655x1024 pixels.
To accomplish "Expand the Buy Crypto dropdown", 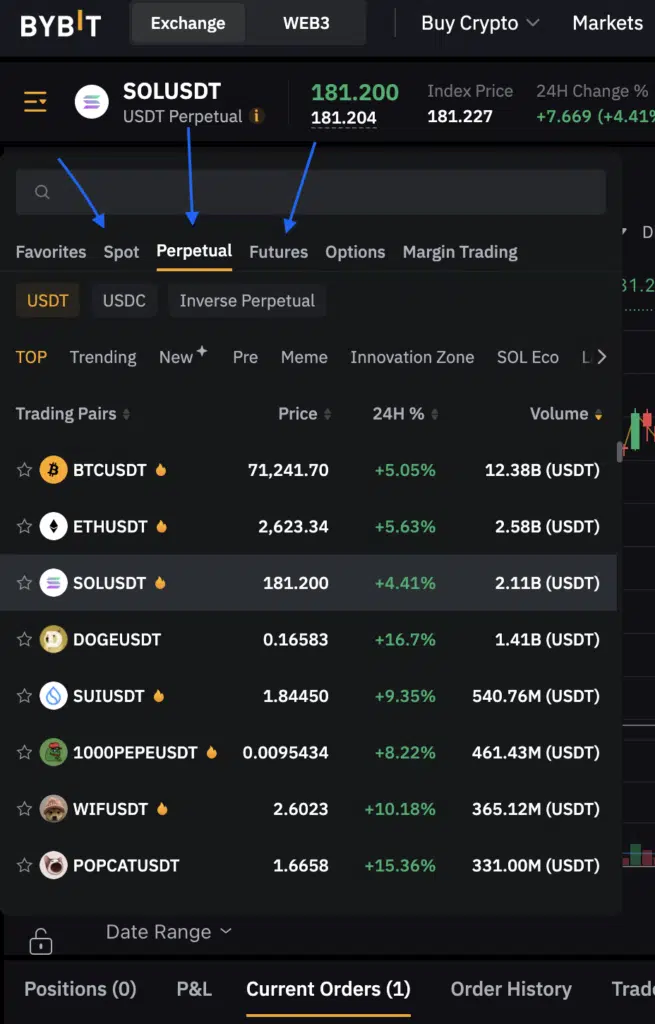I will pos(480,24).
